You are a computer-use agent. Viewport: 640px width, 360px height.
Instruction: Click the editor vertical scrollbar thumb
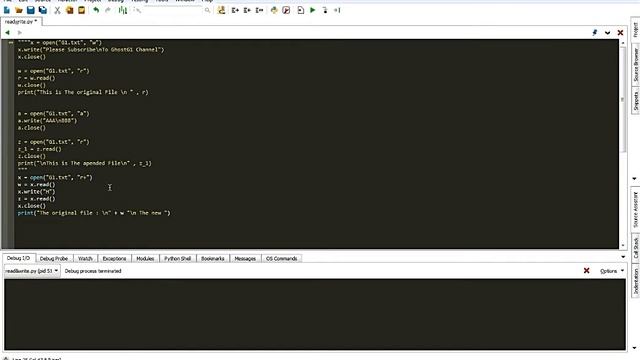coord(623,100)
